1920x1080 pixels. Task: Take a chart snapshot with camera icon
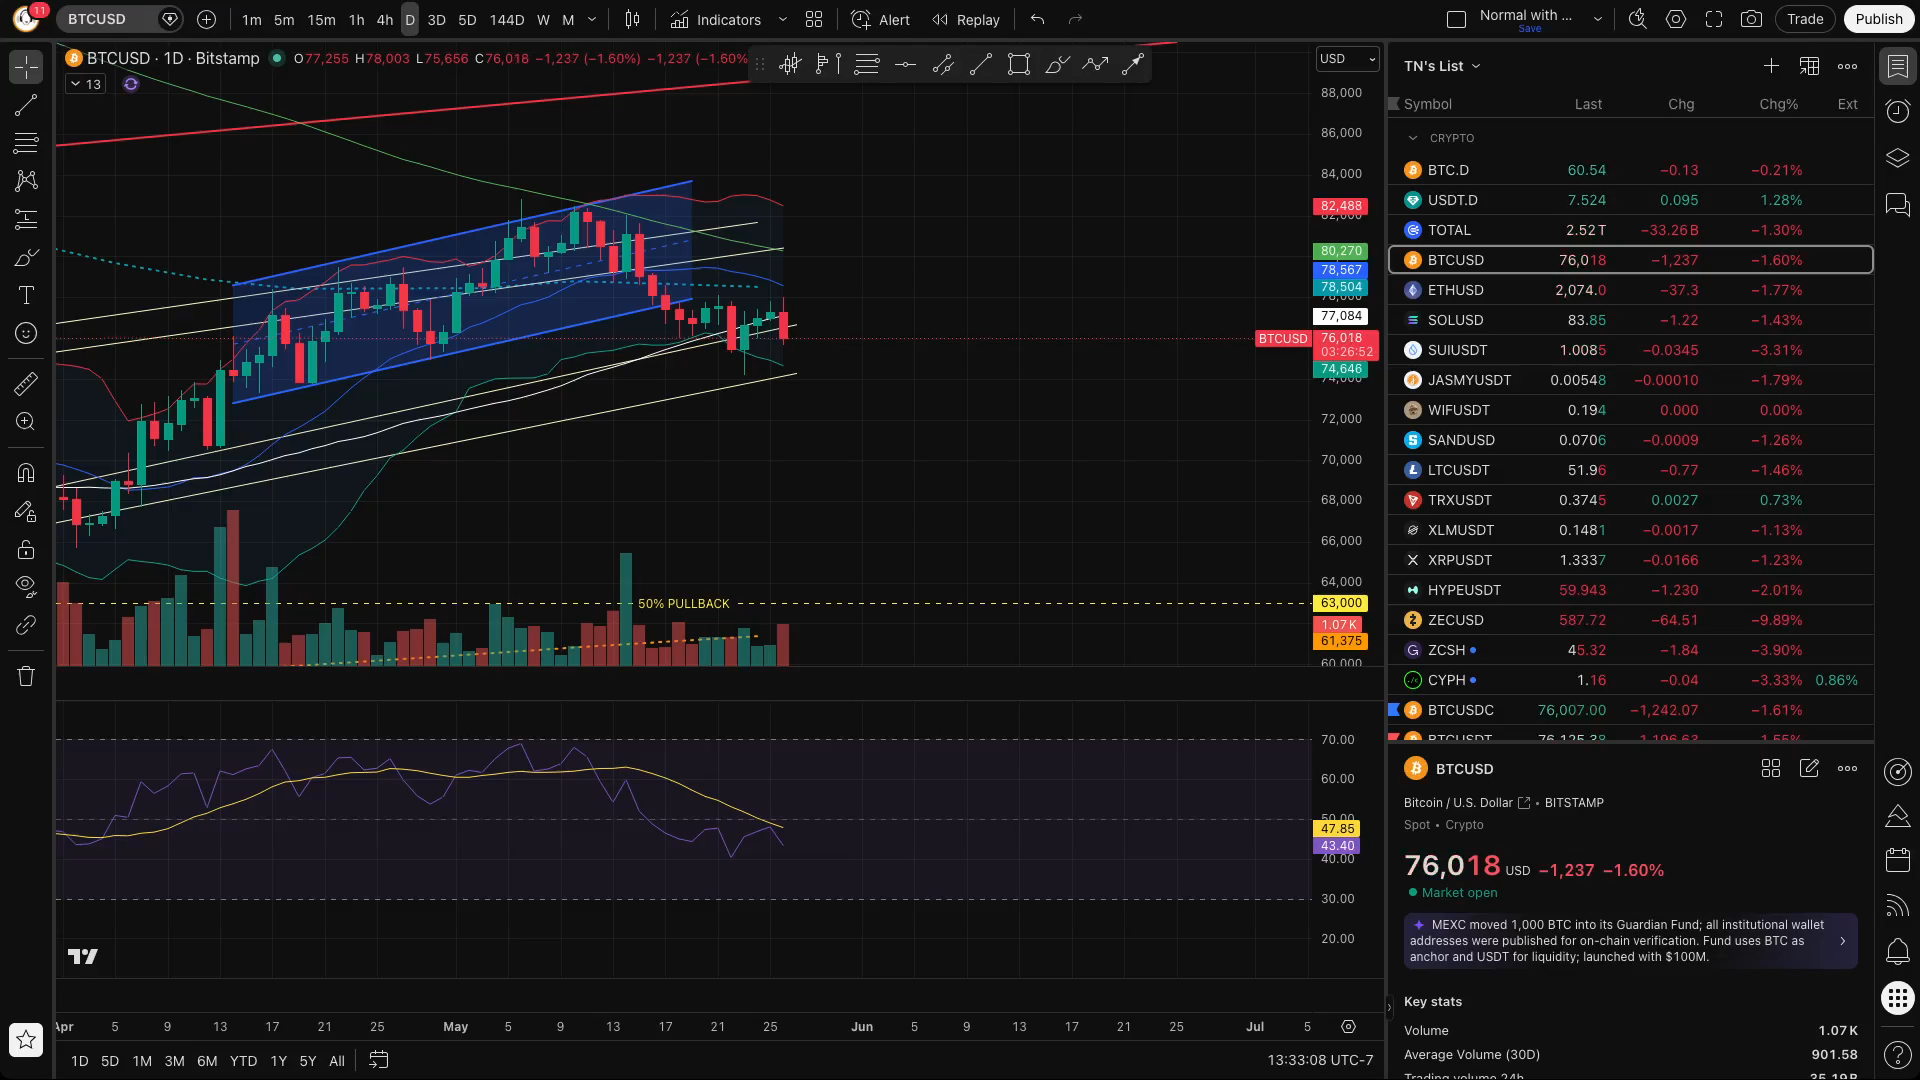(x=1751, y=19)
